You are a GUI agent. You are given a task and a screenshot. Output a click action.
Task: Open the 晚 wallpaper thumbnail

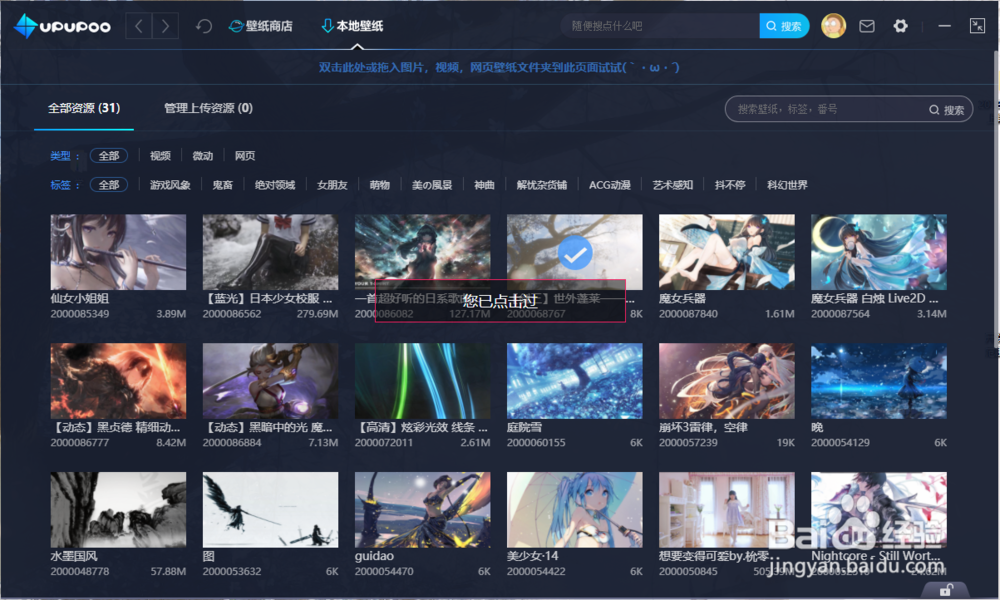(x=879, y=381)
